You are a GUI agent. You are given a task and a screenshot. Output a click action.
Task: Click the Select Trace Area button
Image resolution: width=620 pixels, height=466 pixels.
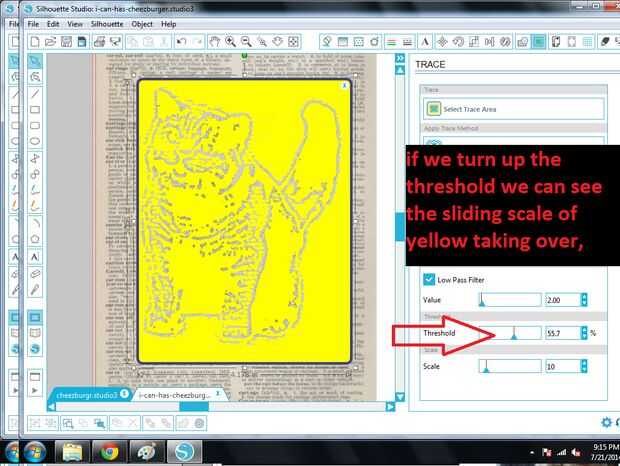(513, 109)
